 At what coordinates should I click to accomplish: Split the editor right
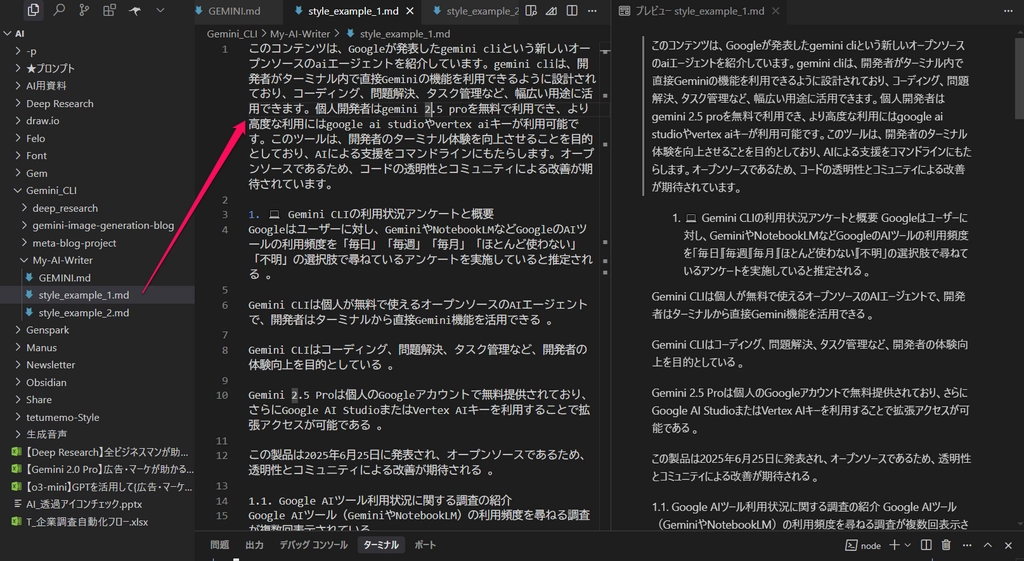572,10
